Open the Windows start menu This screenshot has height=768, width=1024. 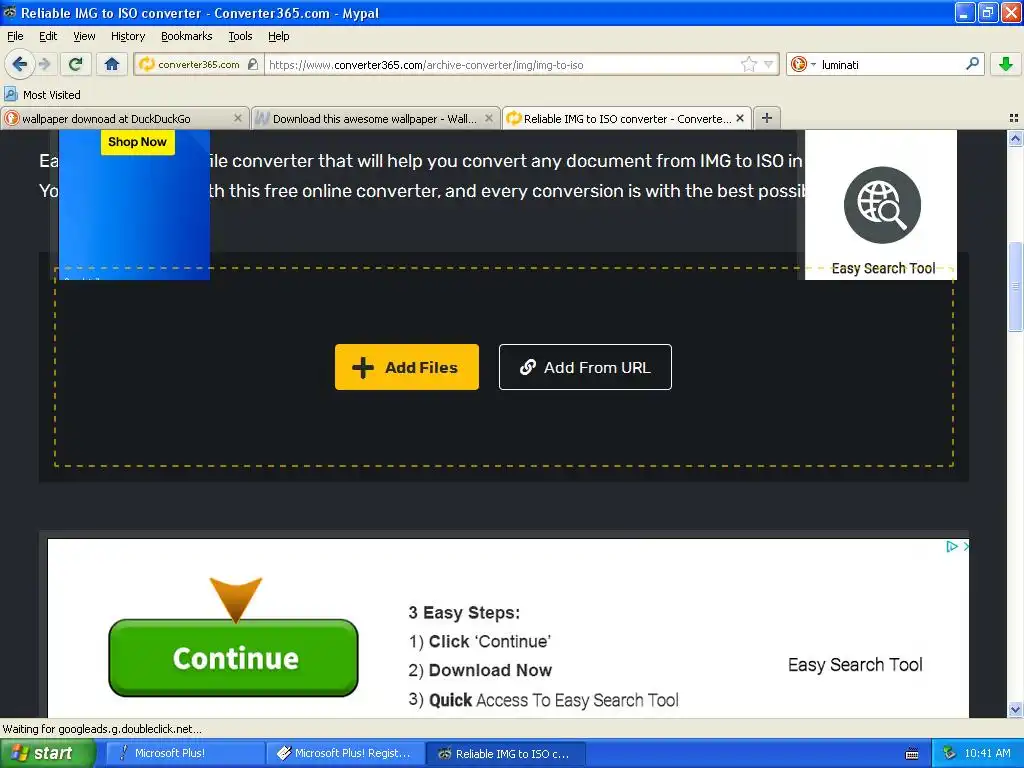47,753
